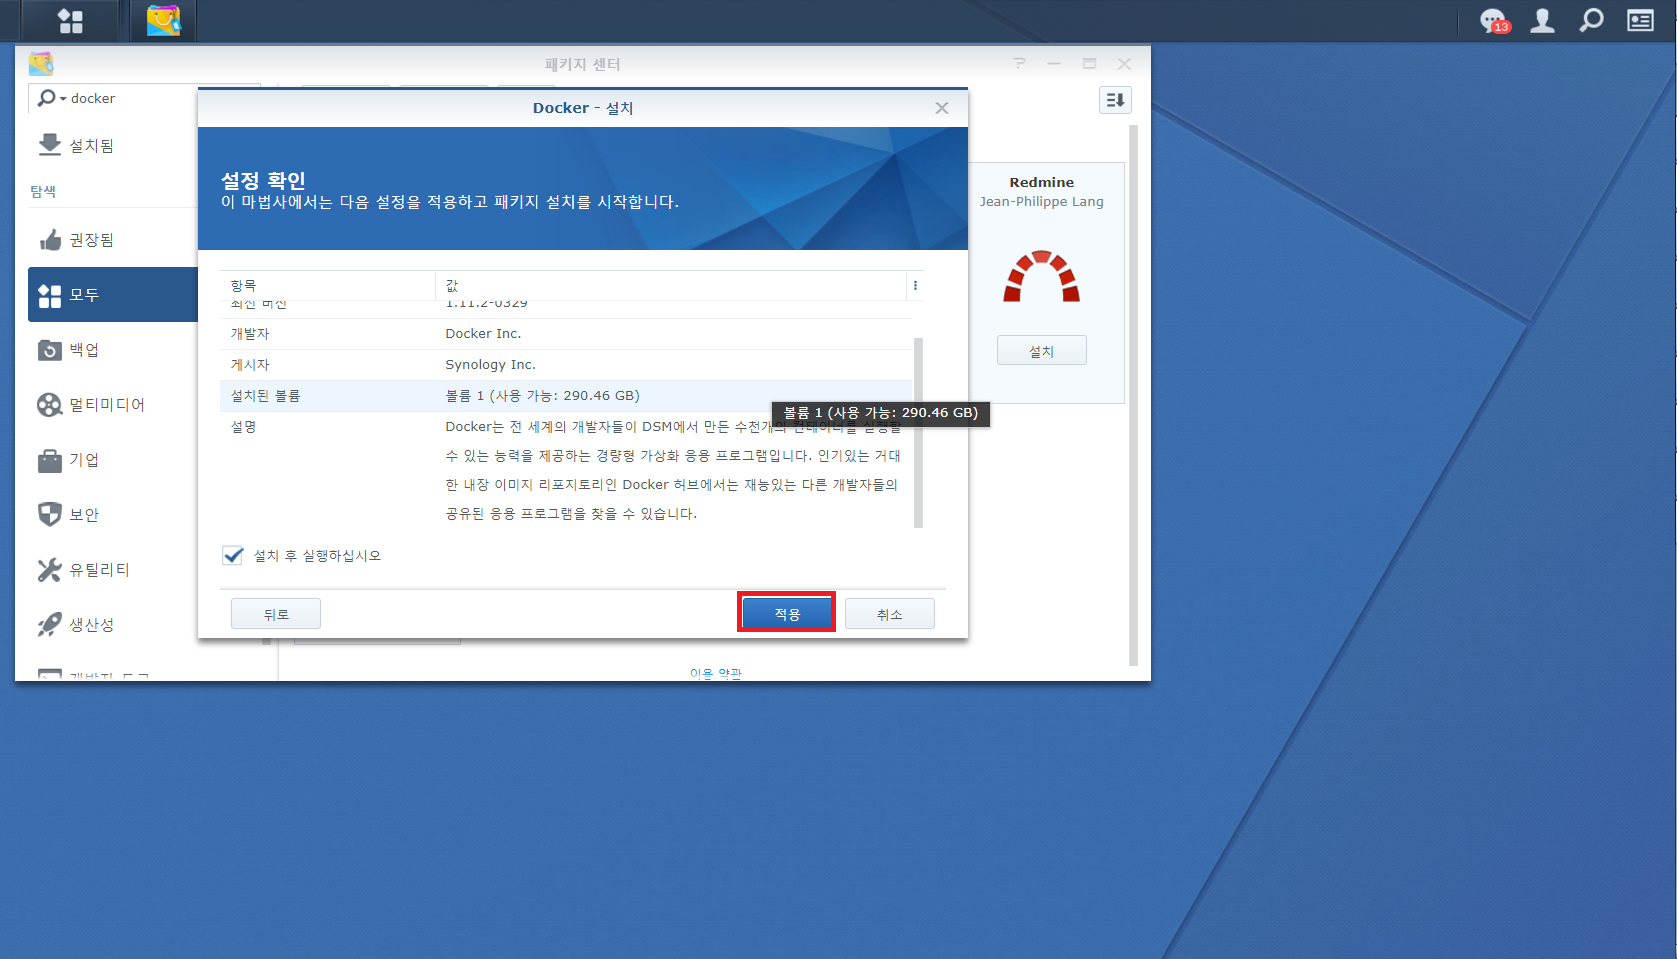Select the 설치됨 (Installed) sidebar item
This screenshot has width=1677, height=959.
[x=91, y=146]
